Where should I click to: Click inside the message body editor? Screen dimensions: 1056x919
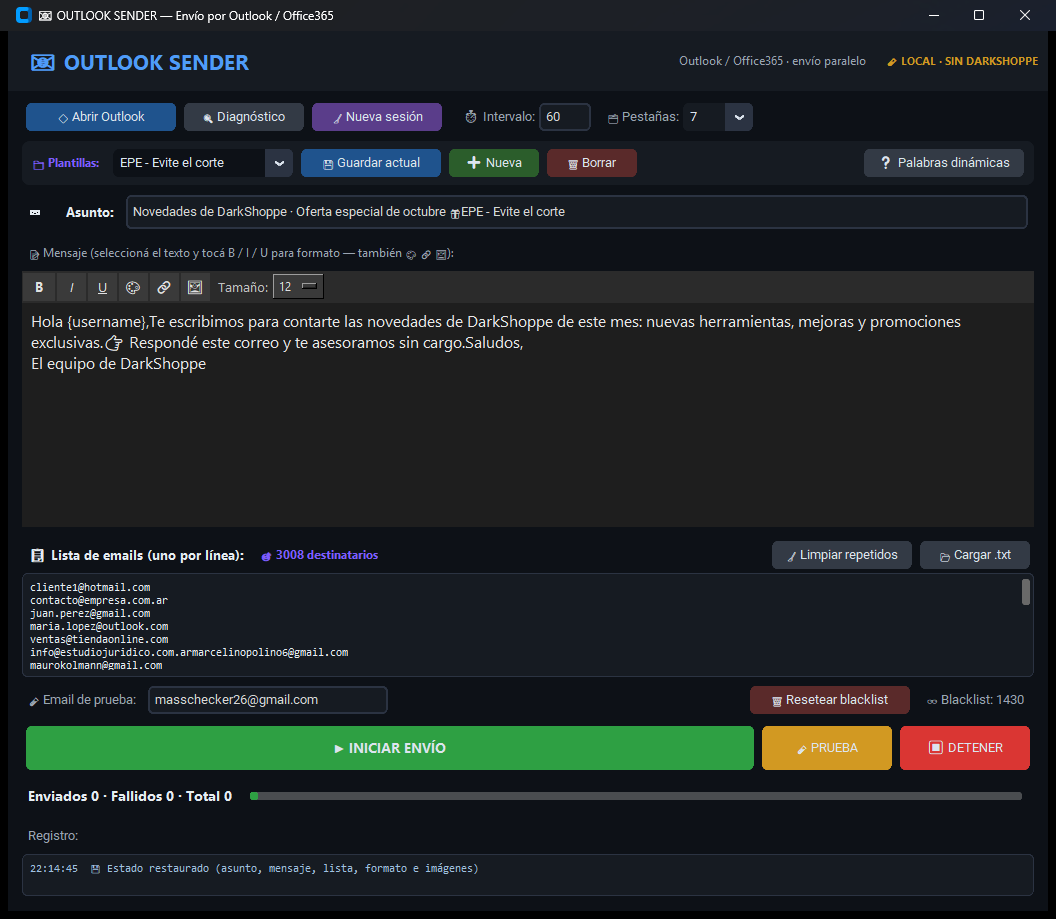pyautogui.click(x=528, y=415)
